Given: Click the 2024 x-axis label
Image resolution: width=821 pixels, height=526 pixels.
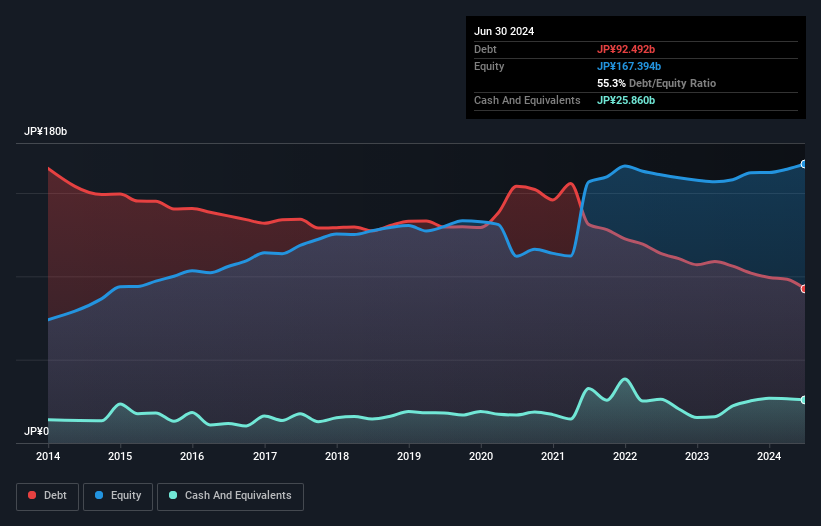Looking at the screenshot, I should (769, 456).
